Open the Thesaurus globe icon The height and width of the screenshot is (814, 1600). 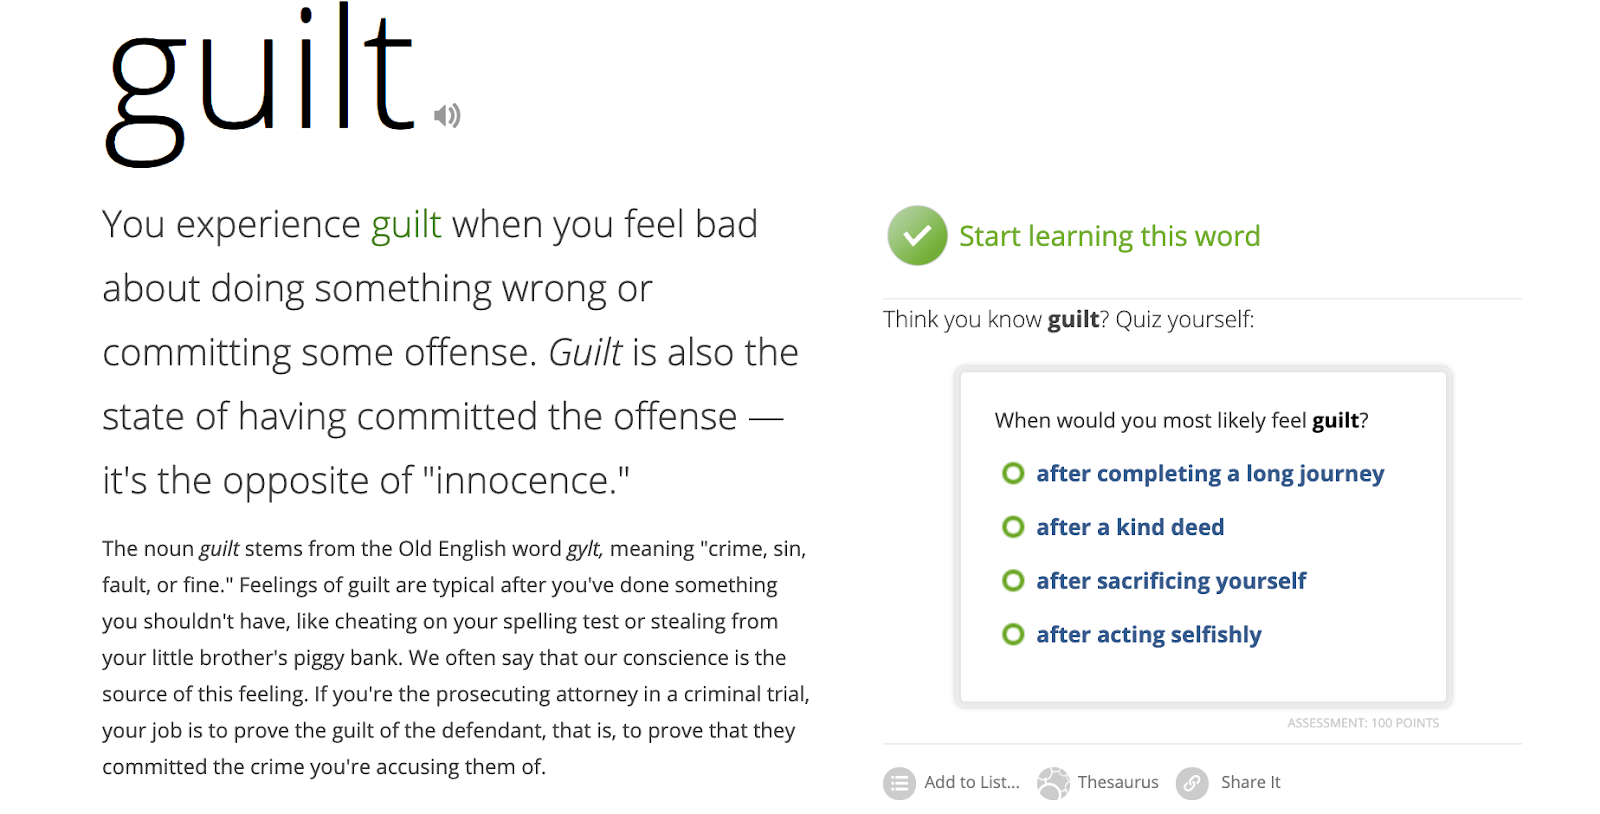(1053, 783)
